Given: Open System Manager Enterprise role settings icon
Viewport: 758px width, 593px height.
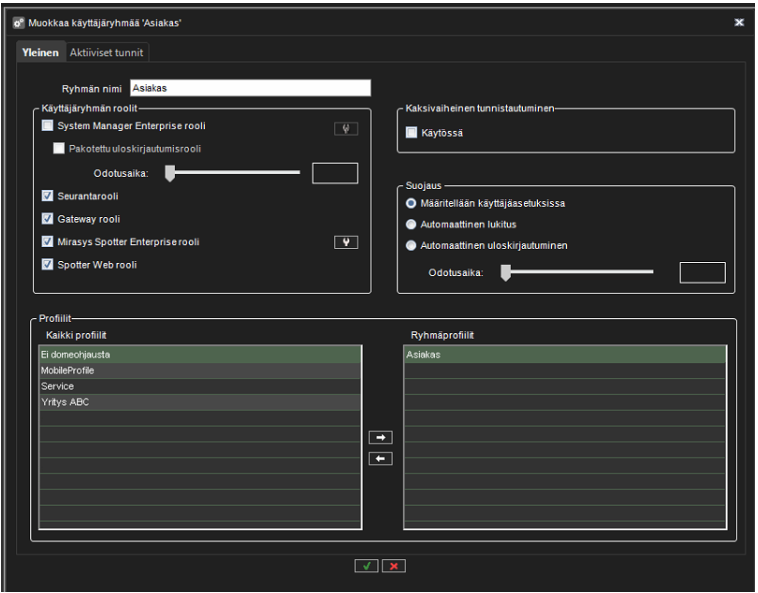Looking at the screenshot, I should tap(345, 128).
